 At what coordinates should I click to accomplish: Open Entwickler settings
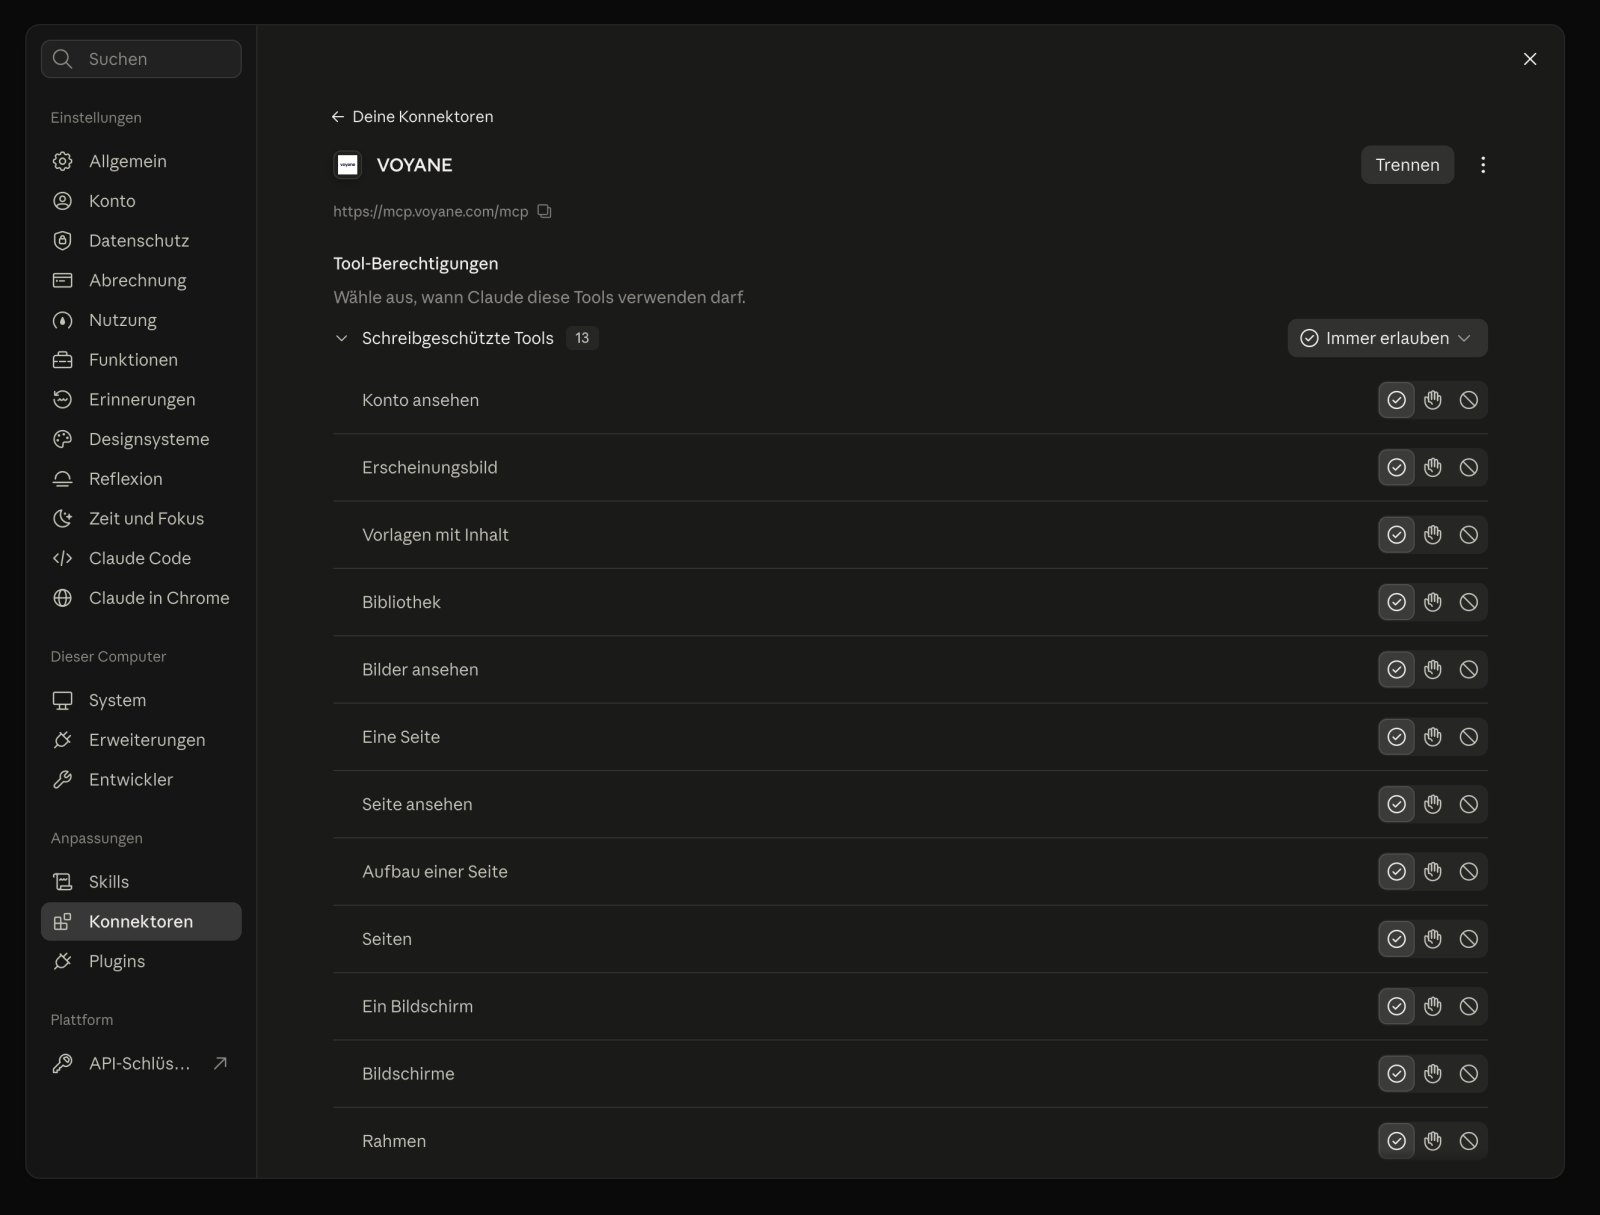point(141,780)
